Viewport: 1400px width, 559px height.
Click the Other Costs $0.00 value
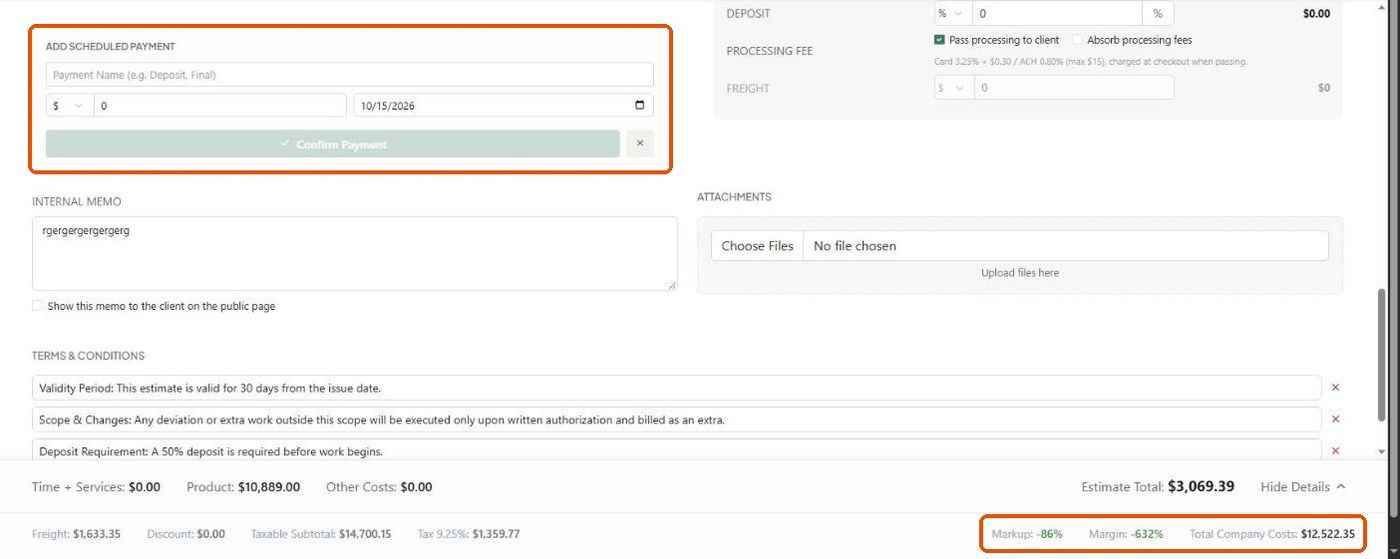416,487
